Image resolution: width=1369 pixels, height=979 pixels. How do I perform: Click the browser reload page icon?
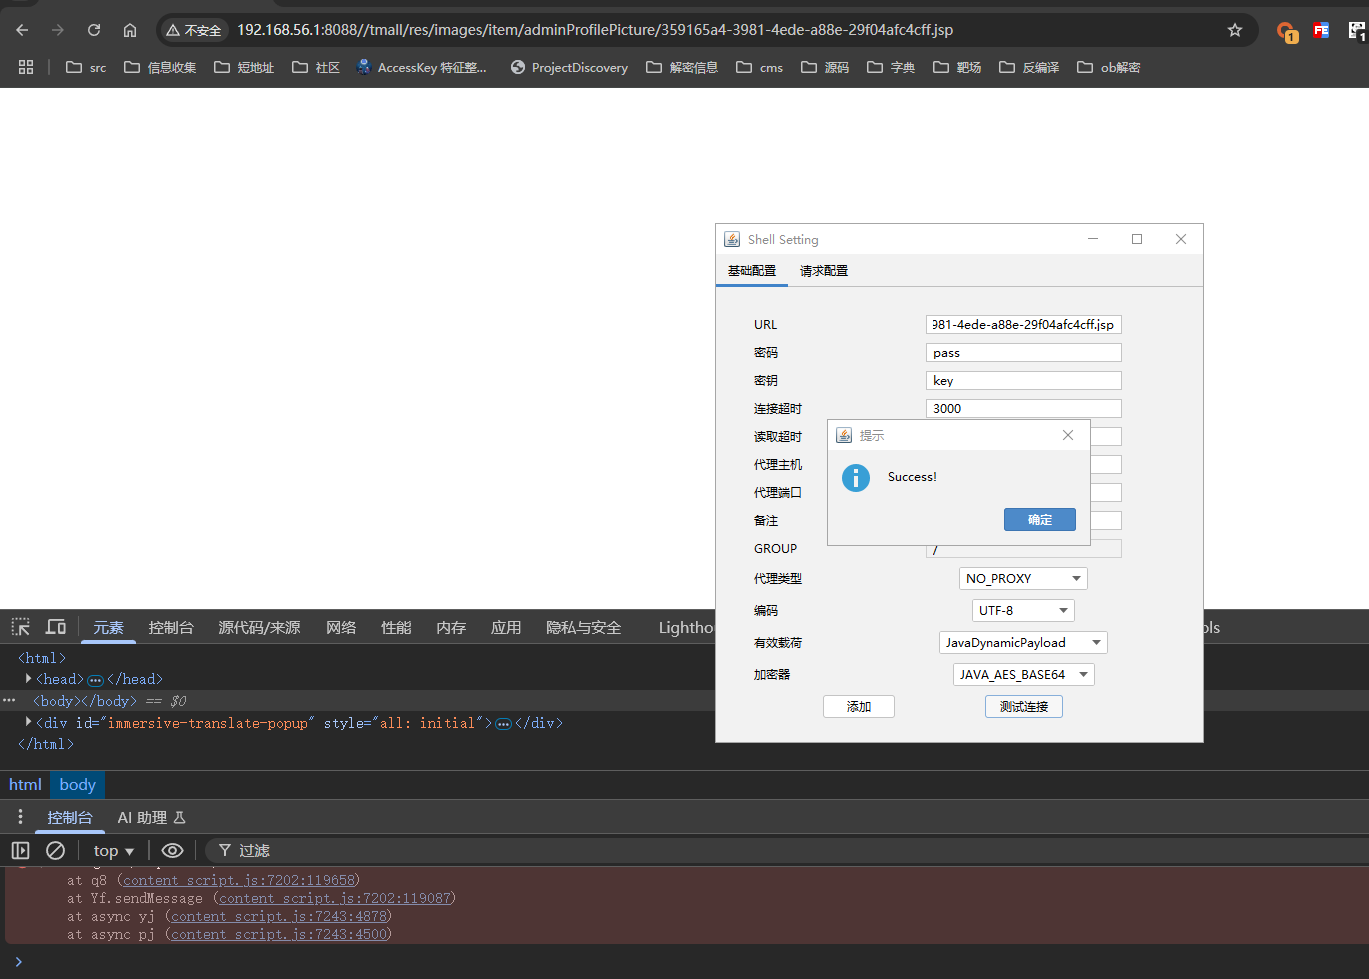click(94, 30)
